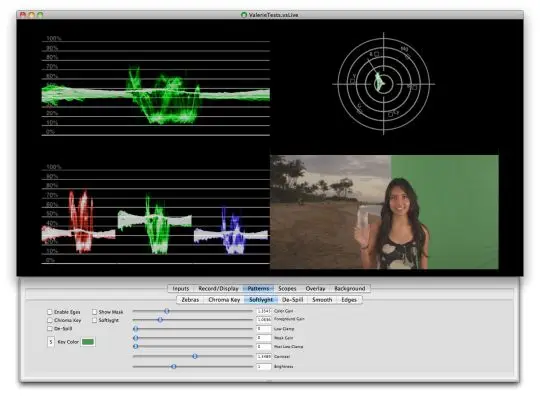Click the Color Gain slider handle

point(167,311)
